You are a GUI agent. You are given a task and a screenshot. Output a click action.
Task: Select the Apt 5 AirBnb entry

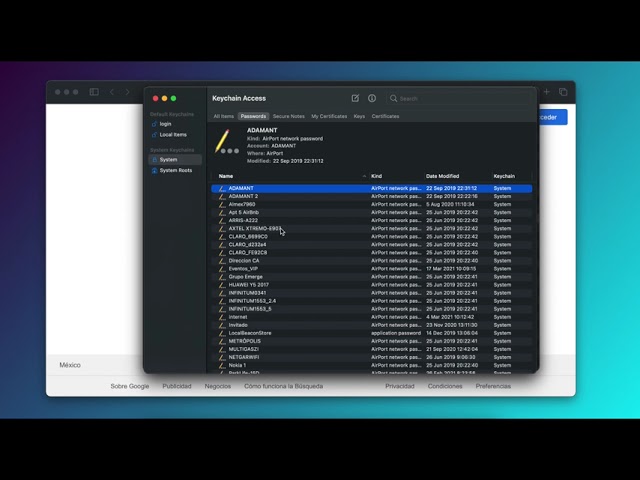(x=371, y=212)
